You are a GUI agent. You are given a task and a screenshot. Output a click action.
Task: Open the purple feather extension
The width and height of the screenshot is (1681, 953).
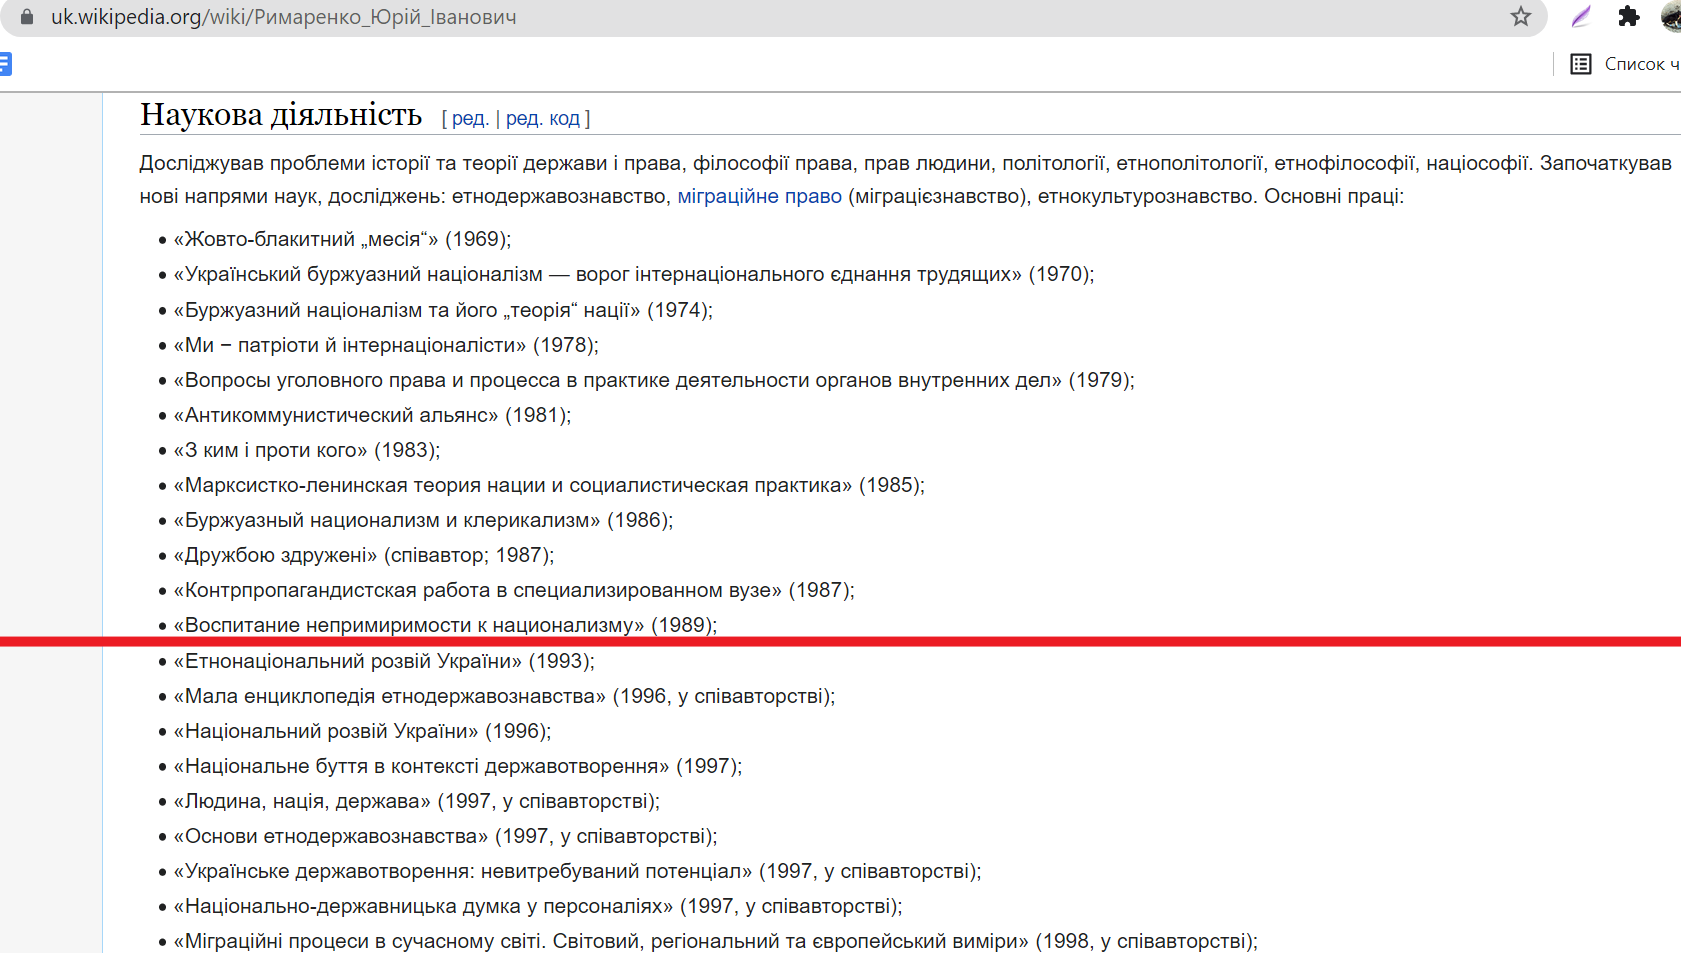click(x=1581, y=17)
